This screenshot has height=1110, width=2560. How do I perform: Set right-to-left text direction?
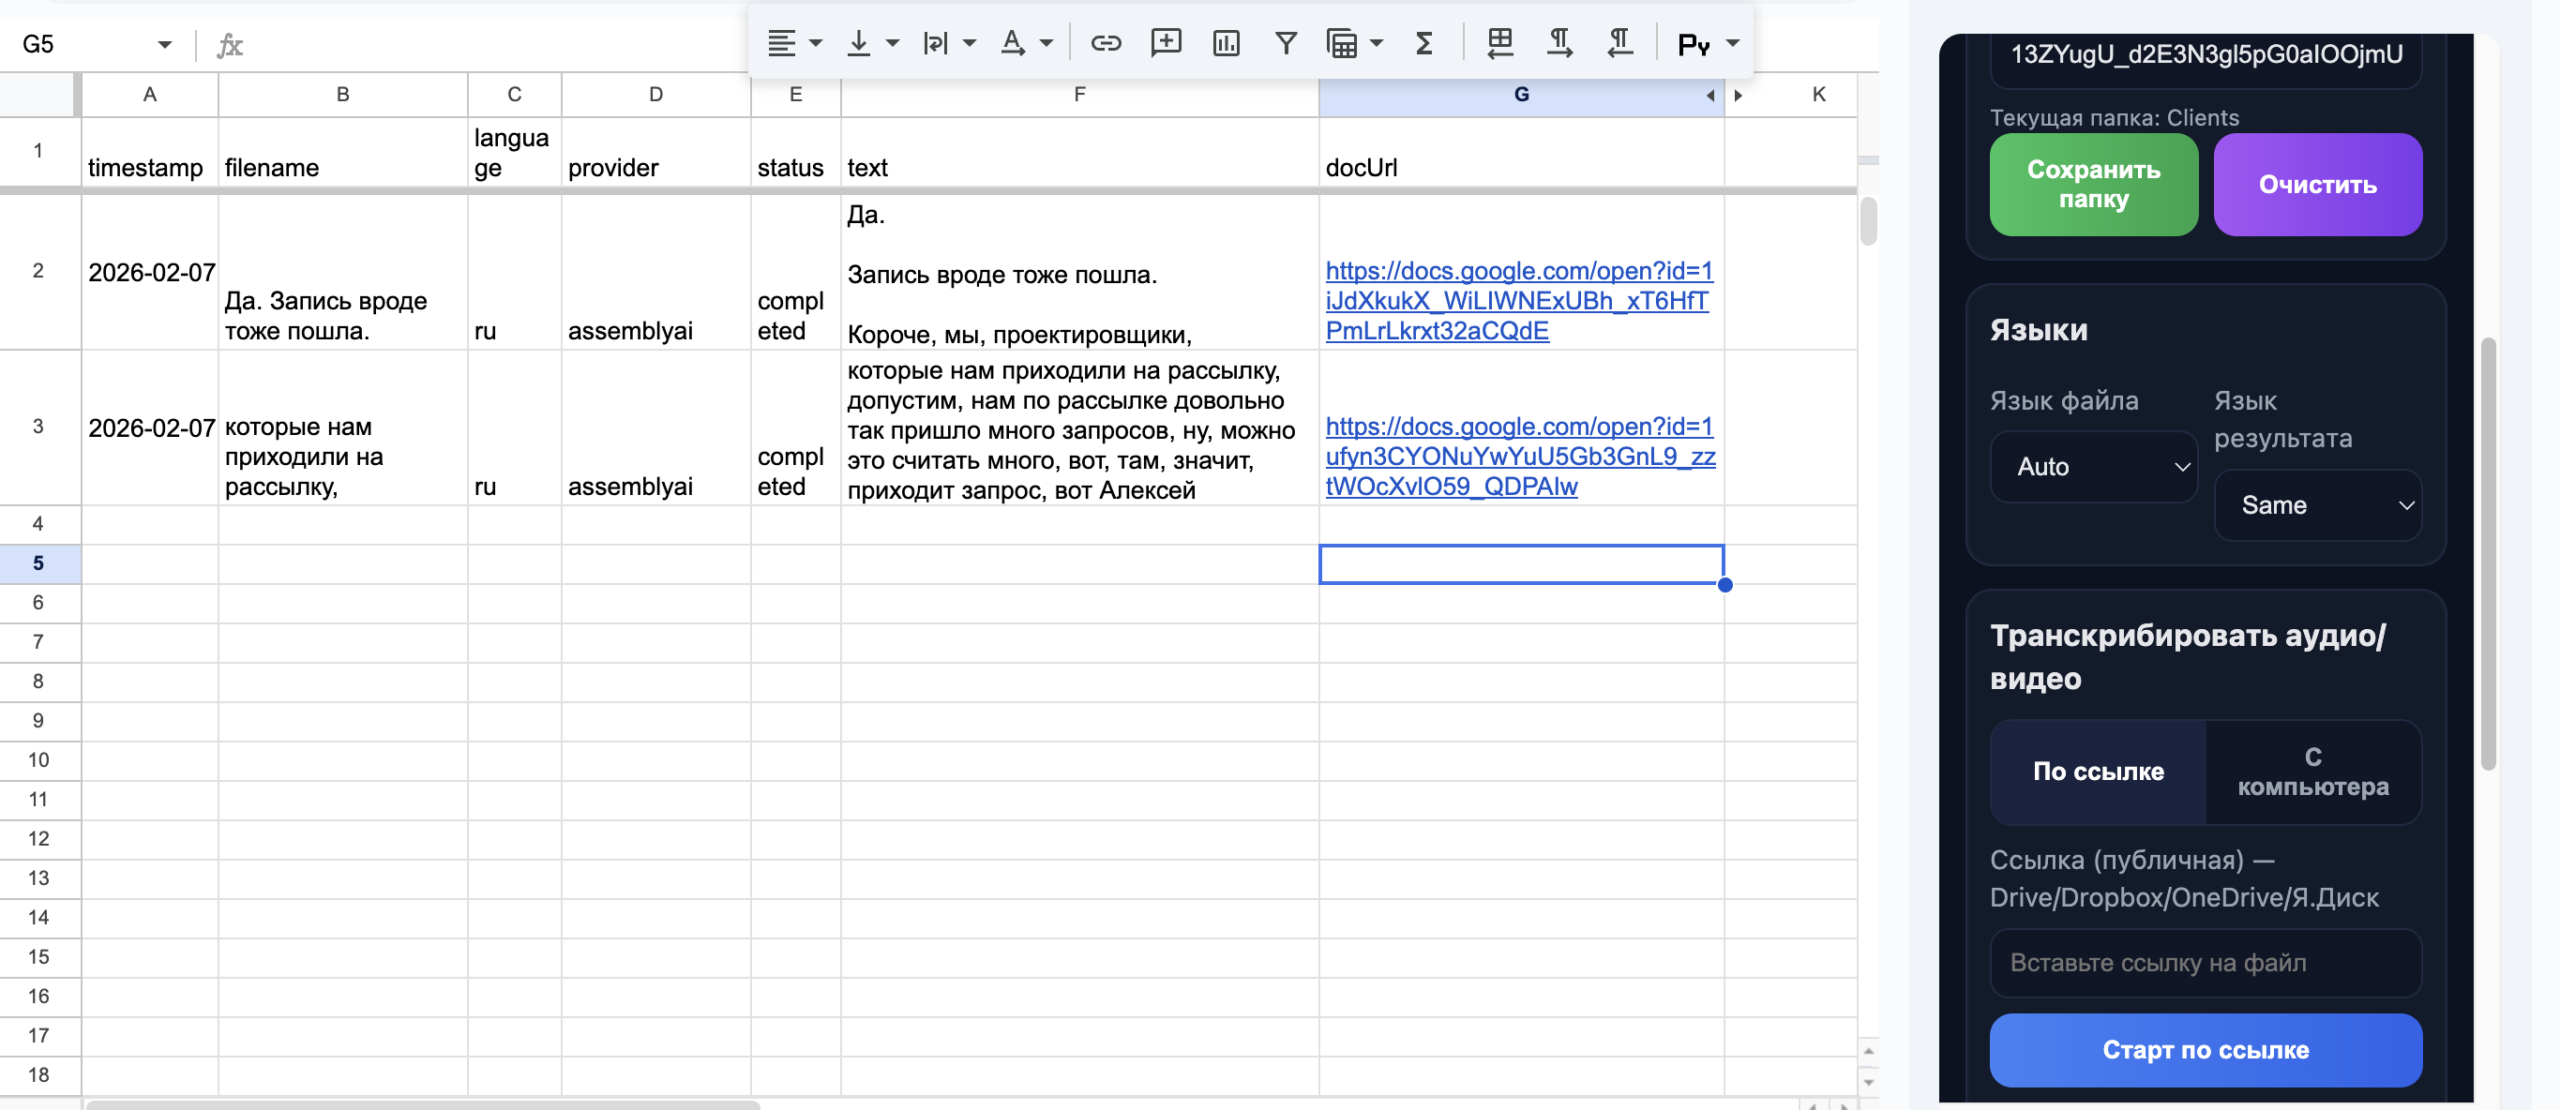click(x=1620, y=43)
